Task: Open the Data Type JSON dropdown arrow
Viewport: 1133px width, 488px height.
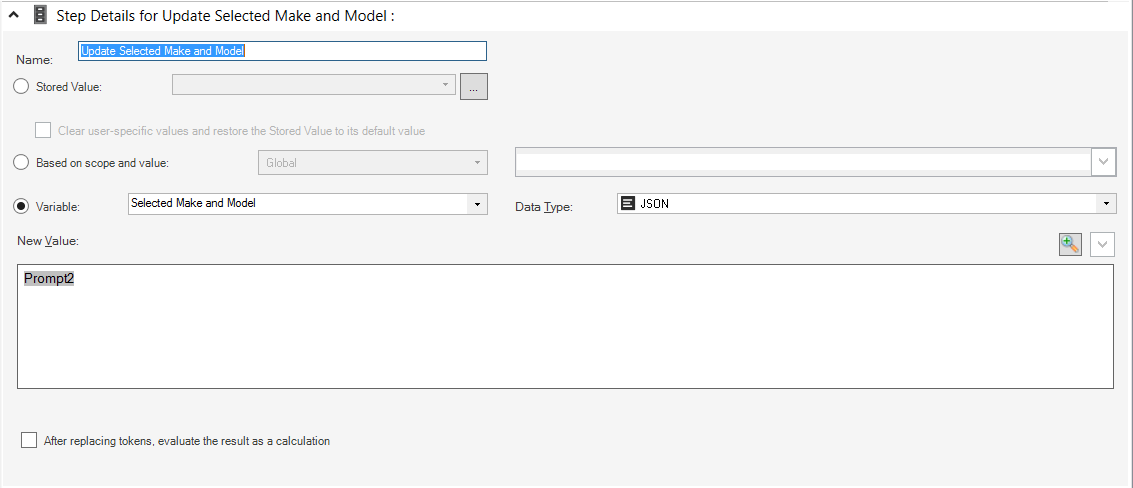Action: pyautogui.click(x=1106, y=204)
